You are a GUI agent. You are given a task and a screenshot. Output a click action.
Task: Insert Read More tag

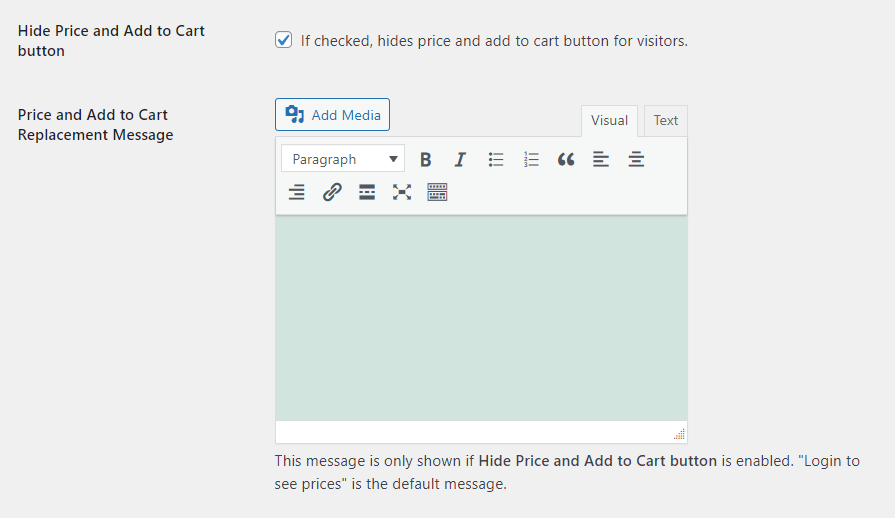(x=367, y=192)
